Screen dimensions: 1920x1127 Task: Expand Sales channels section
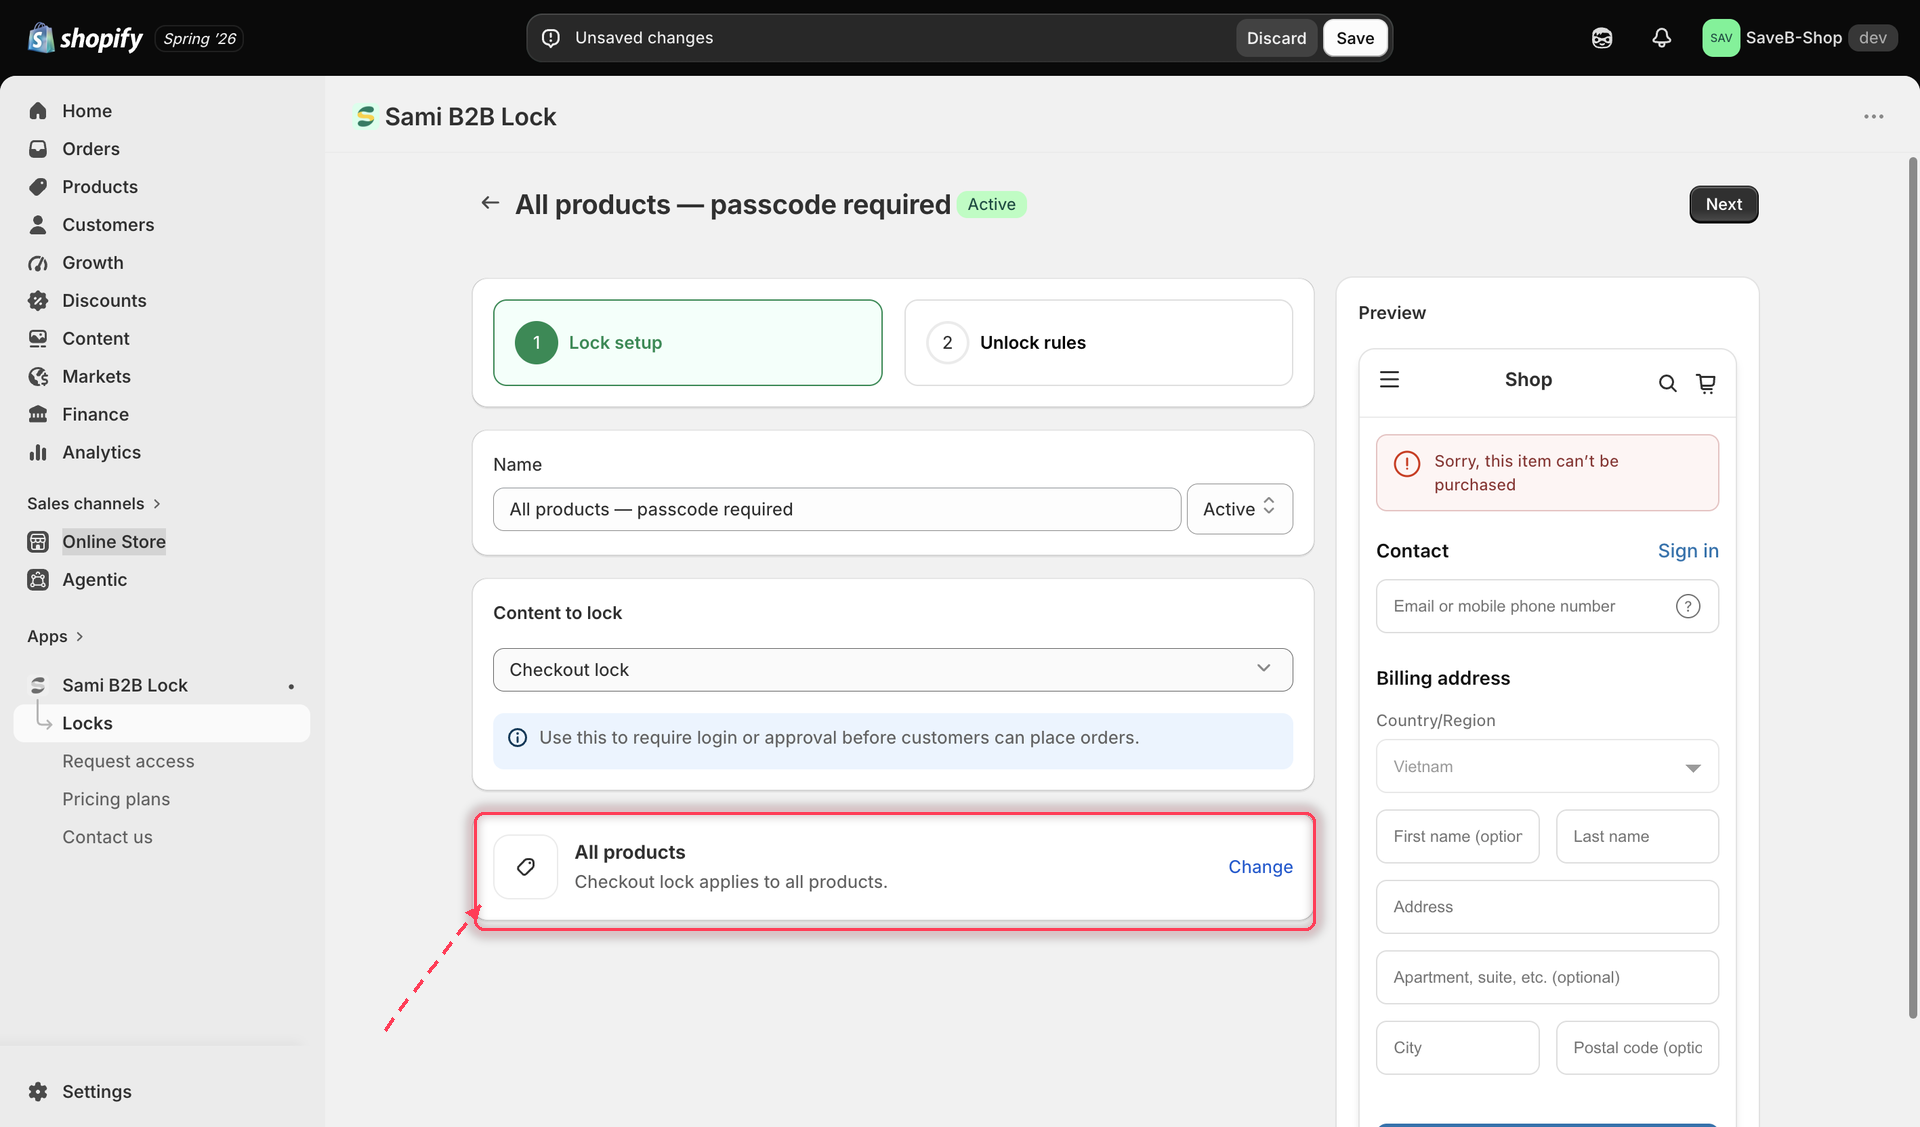click(94, 504)
